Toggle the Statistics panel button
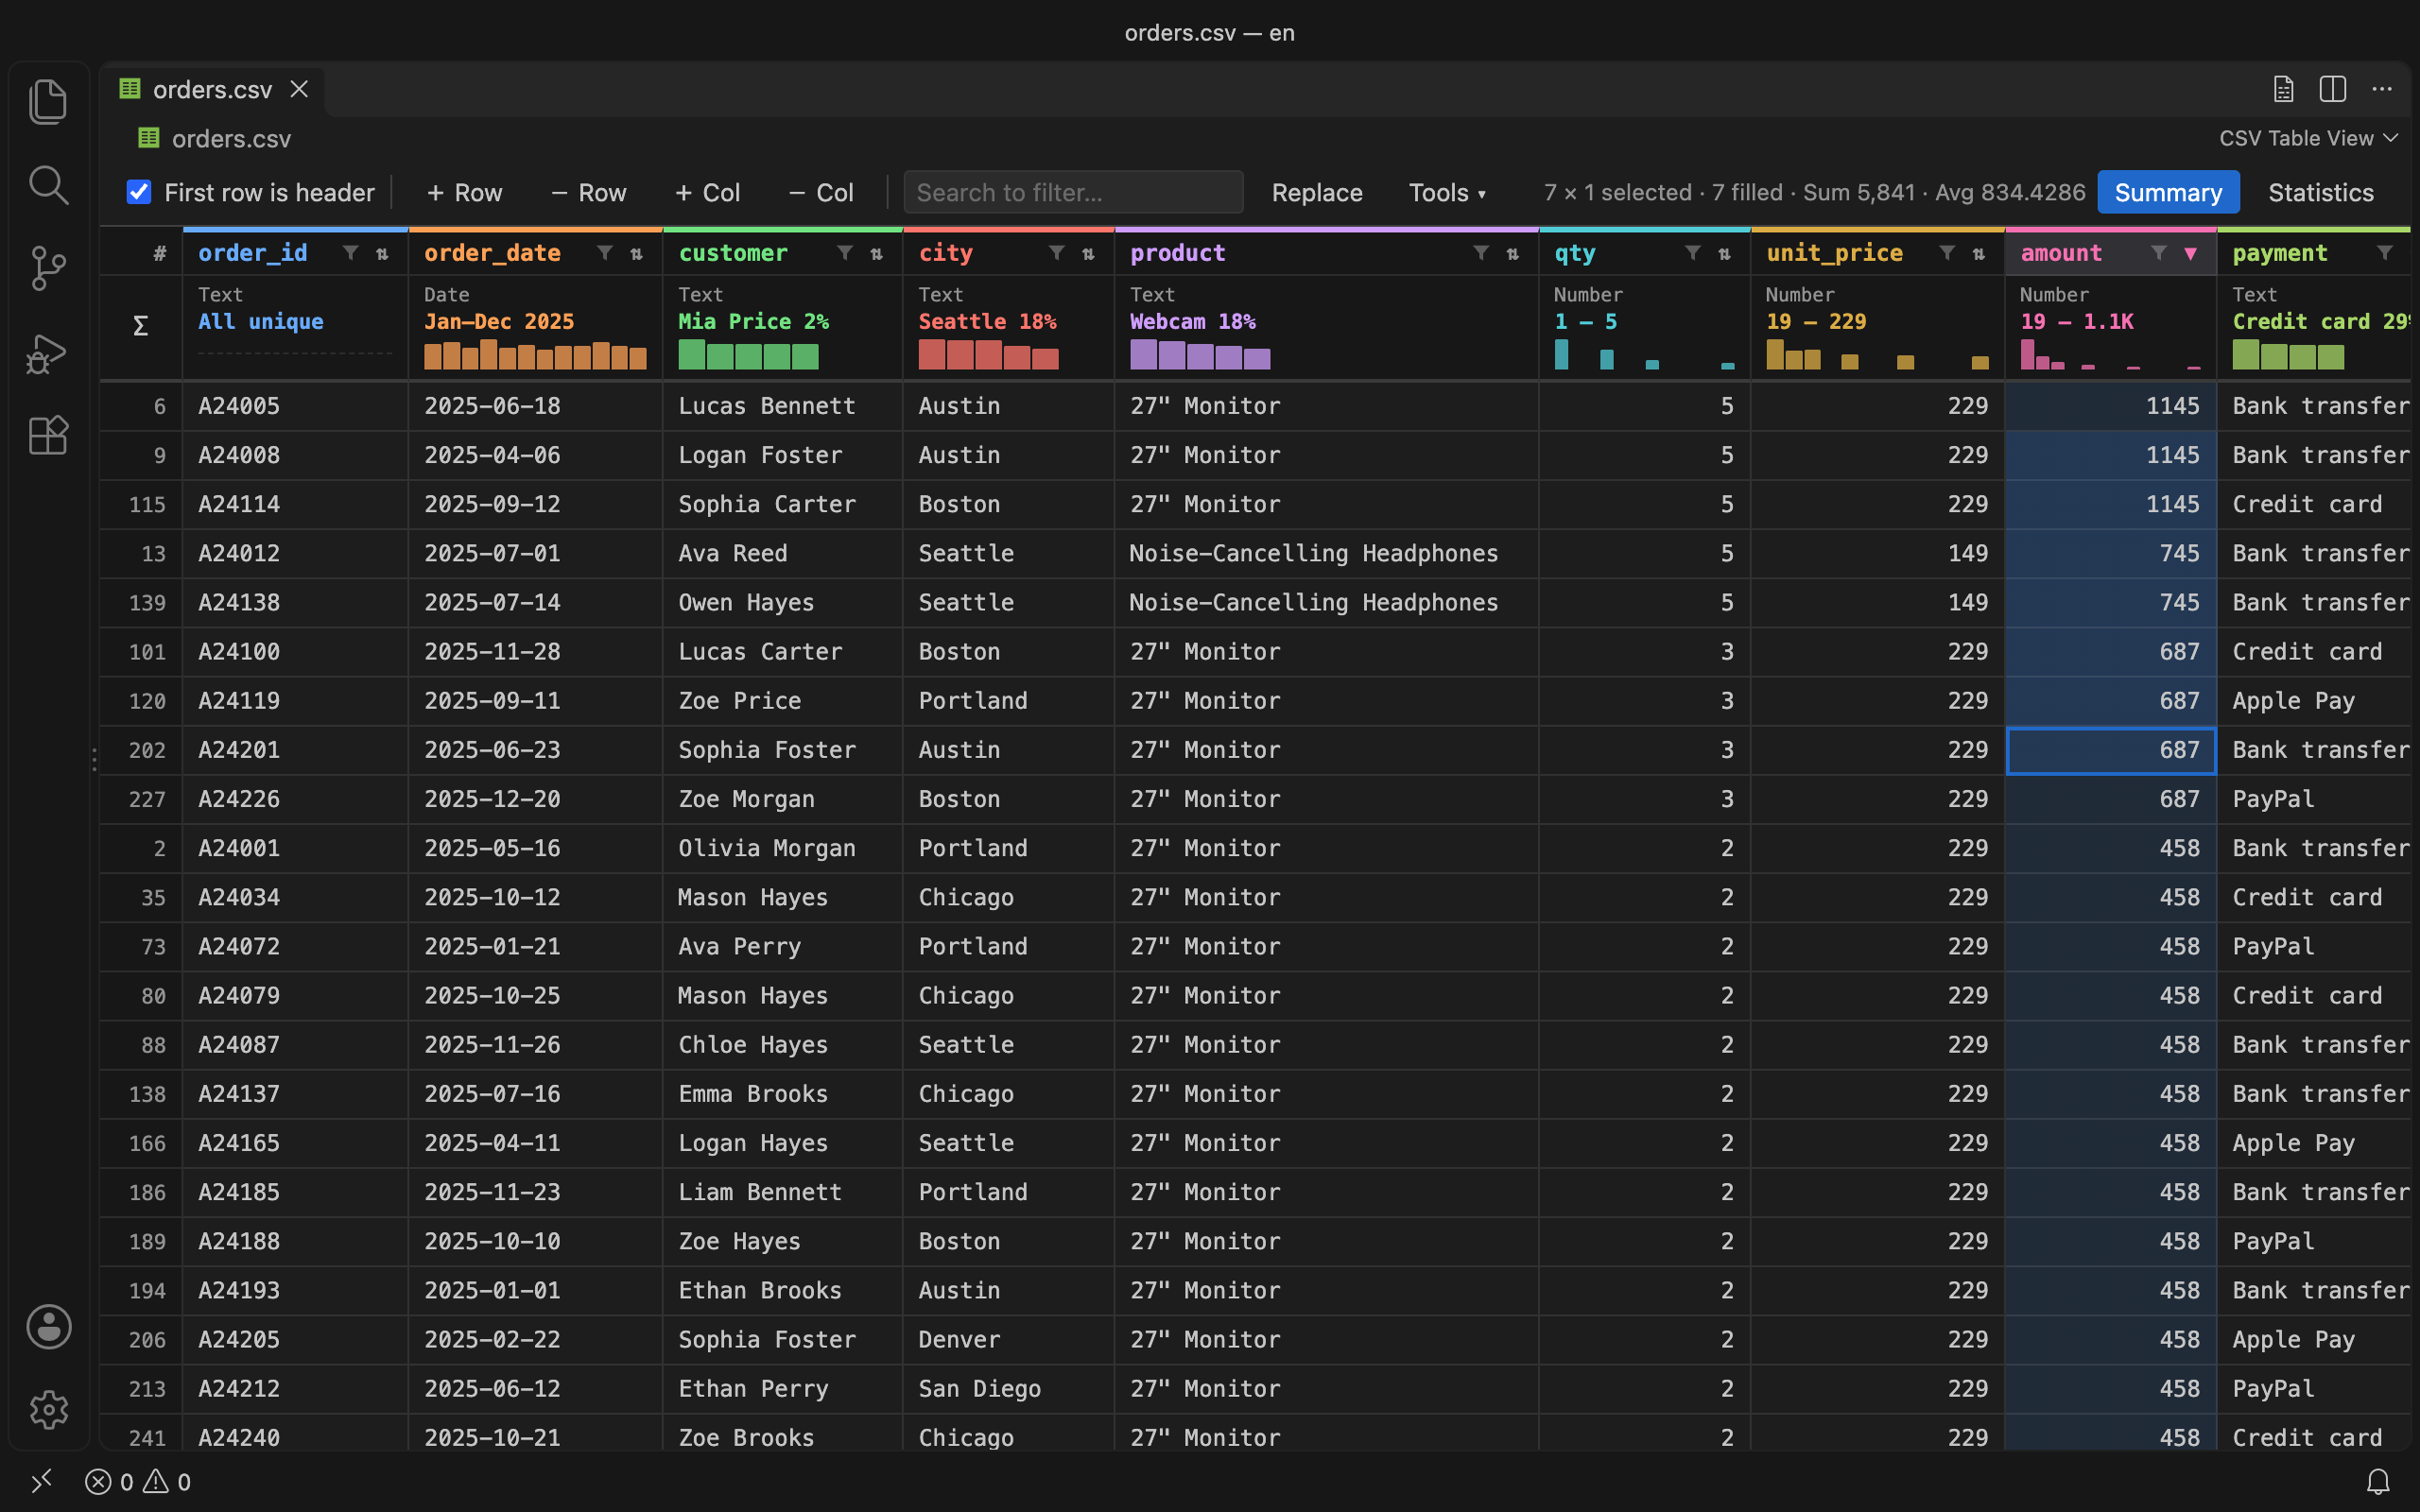This screenshot has height=1512, width=2420. tap(2320, 192)
